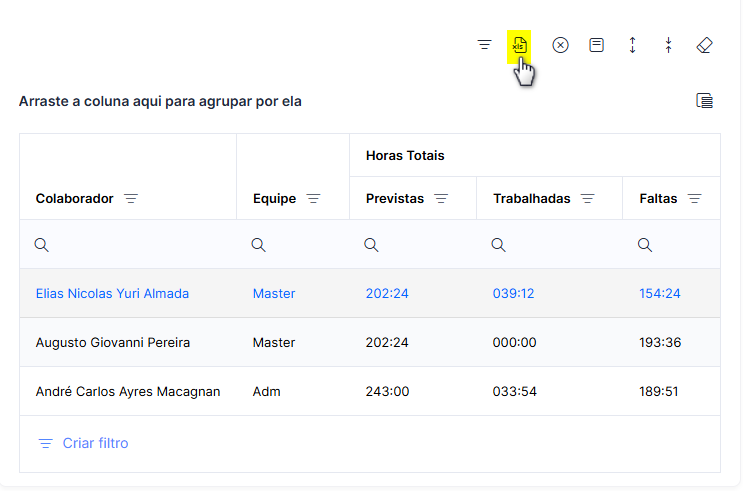The height and width of the screenshot is (491, 743).
Task: Click 039:12 Trabalhadas value
Action: click(x=513, y=293)
